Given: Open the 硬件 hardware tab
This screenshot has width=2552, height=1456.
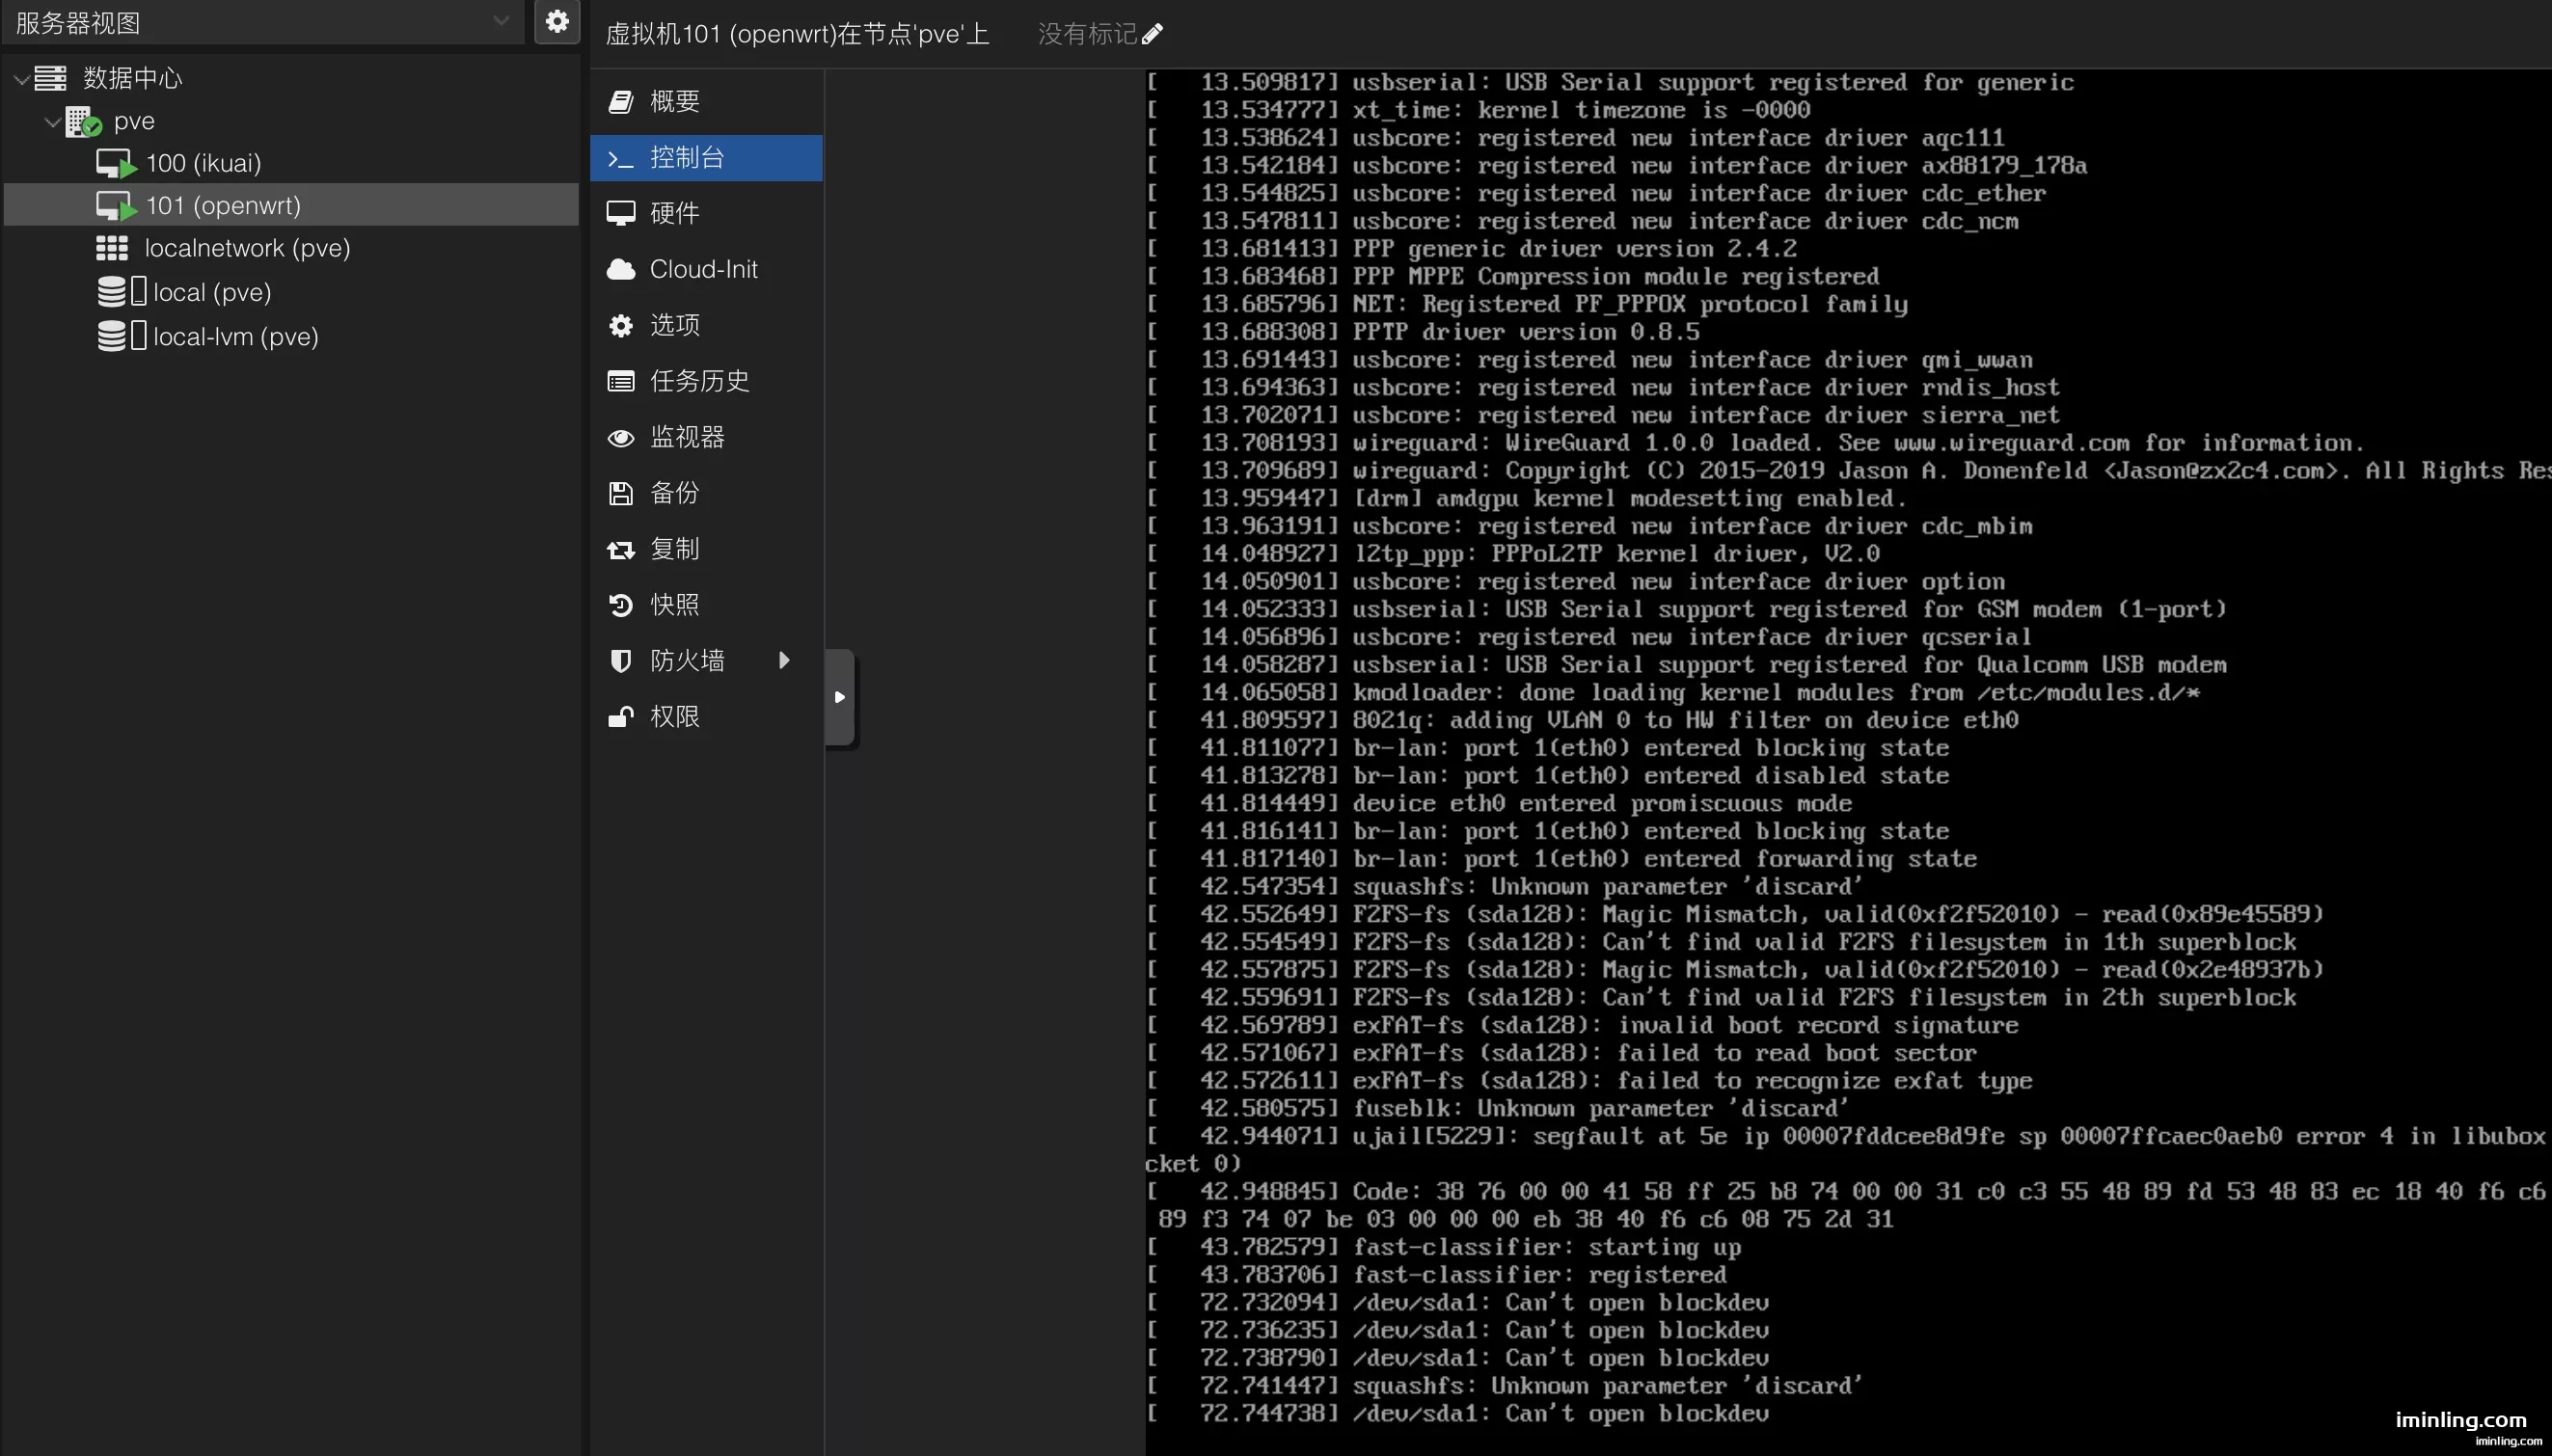Looking at the screenshot, I should (706, 213).
